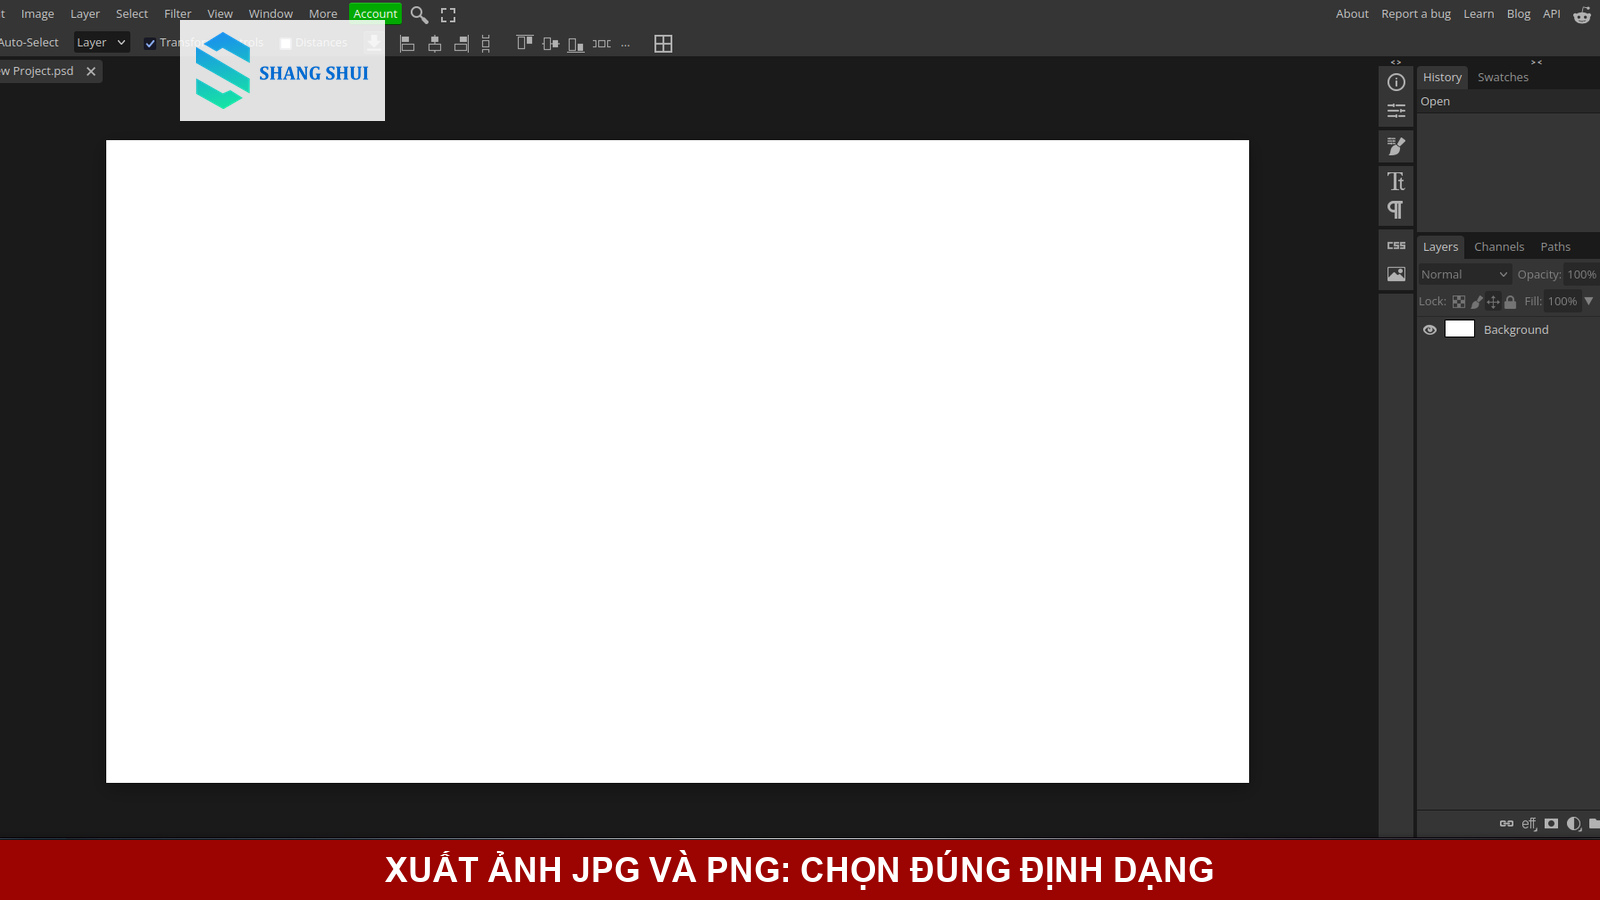The width and height of the screenshot is (1600, 900).
Task: Click the grid layout icon
Action: pos(663,44)
